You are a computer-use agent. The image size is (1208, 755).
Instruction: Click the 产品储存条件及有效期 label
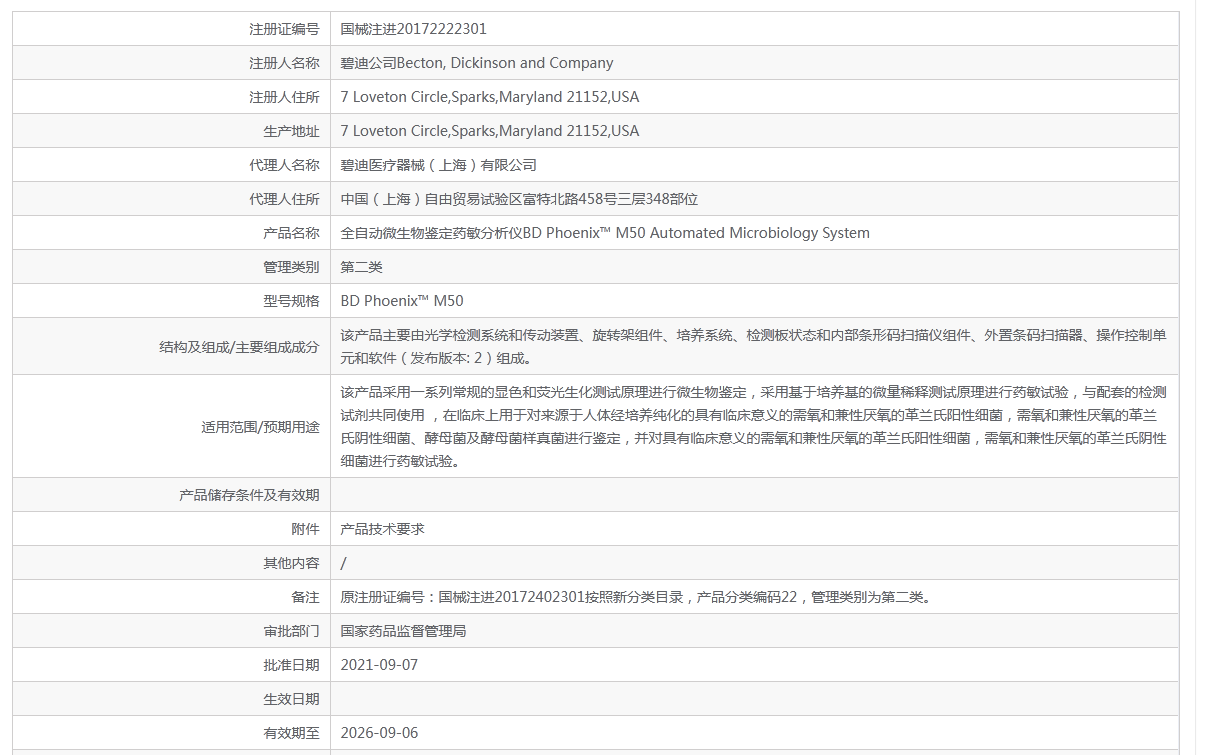[x=249, y=495]
